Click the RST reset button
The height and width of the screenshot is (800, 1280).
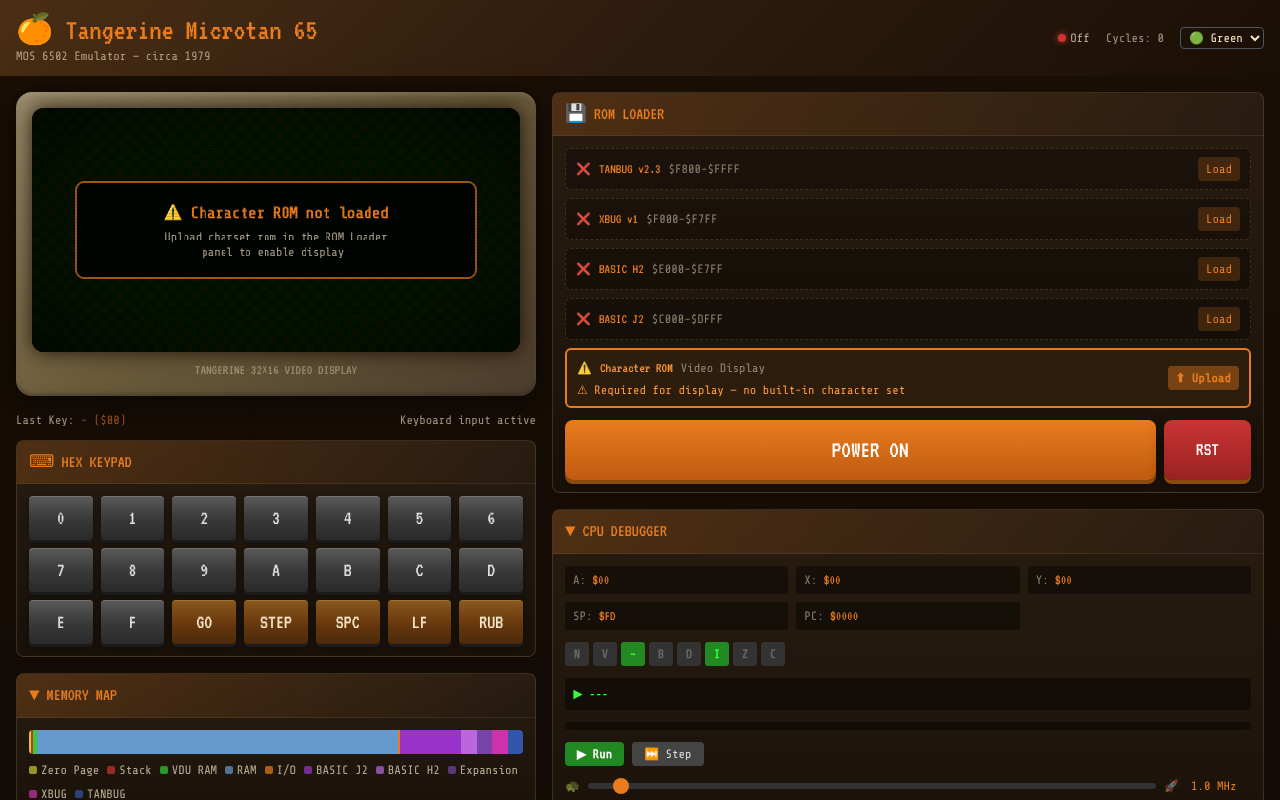[x=1207, y=450]
